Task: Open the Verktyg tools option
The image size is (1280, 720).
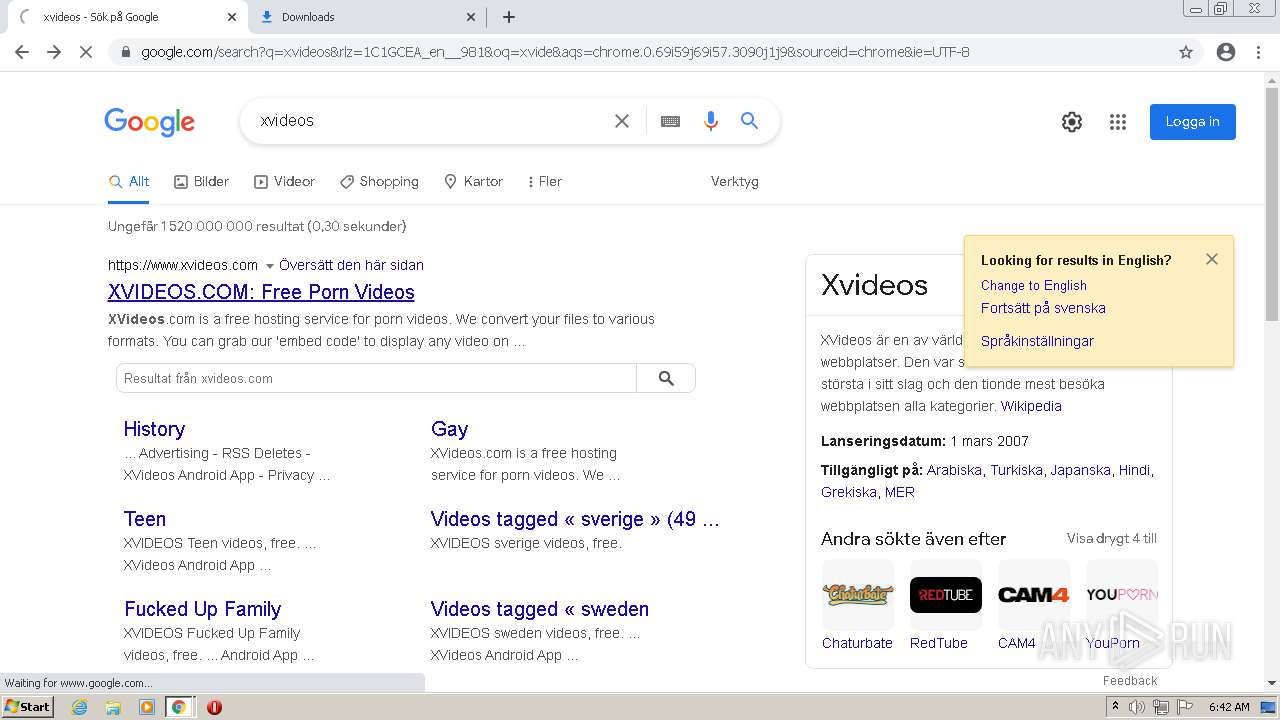Action: click(x=735, y=182)
